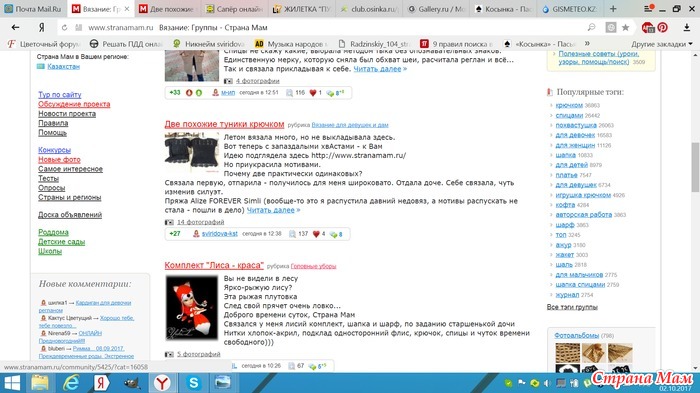Expand hidden bookmarks with chevron arrows
This screenshot has width=700, height=393.
(x=587, y=44)
